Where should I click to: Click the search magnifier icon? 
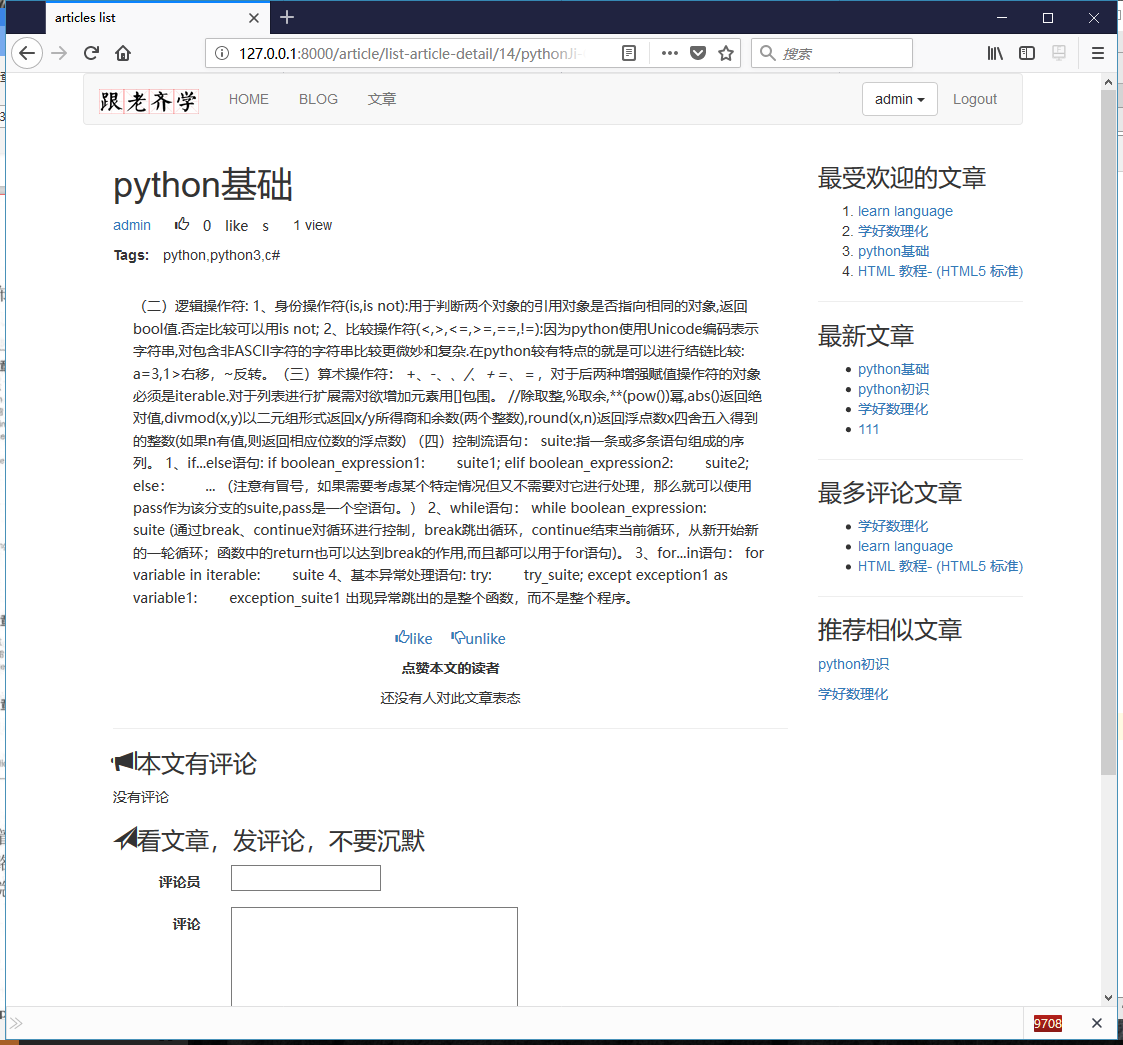coord(767,54)
